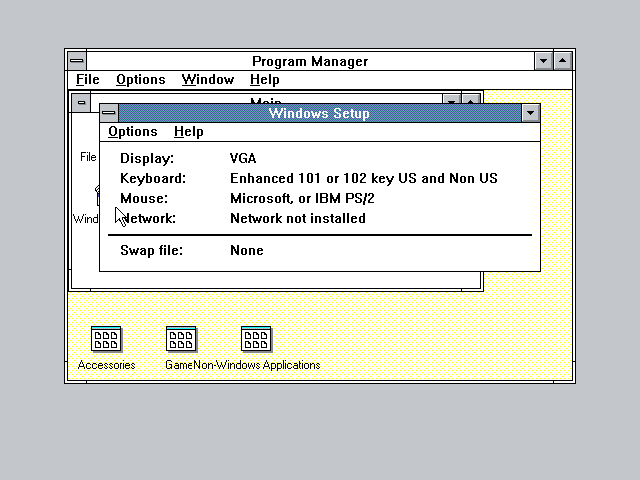Open the Program Manager control-menu box
Screen dimensions: 640x480
pyautogui.click(x=77, y=61)
